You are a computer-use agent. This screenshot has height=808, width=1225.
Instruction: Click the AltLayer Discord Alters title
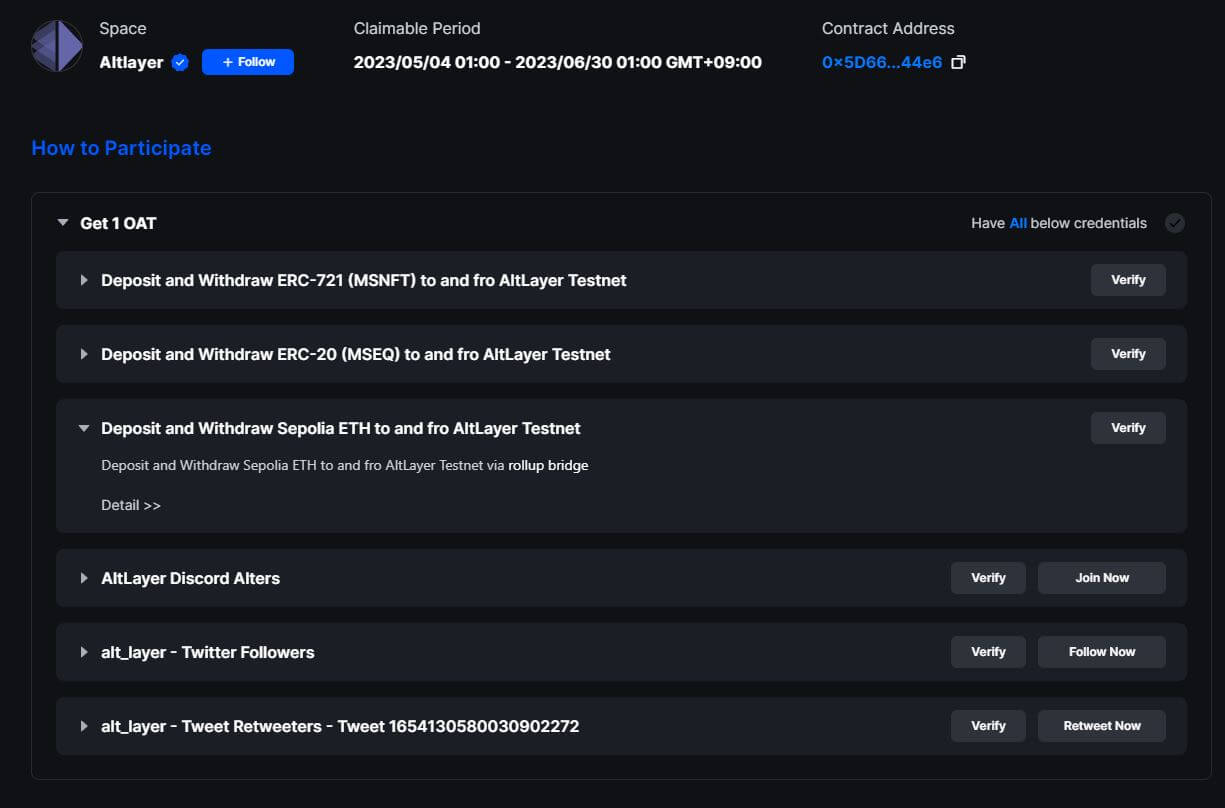(190, 578)
